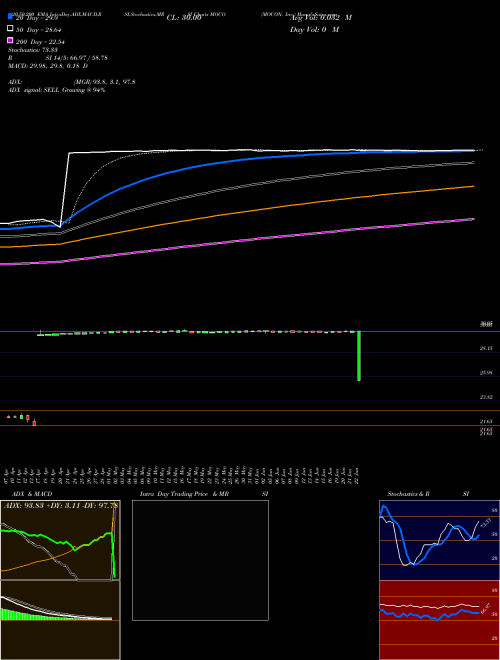Select the '200 Day - 22.54' legend text
This screenshot has height=660, width=500.
[40, 42]
